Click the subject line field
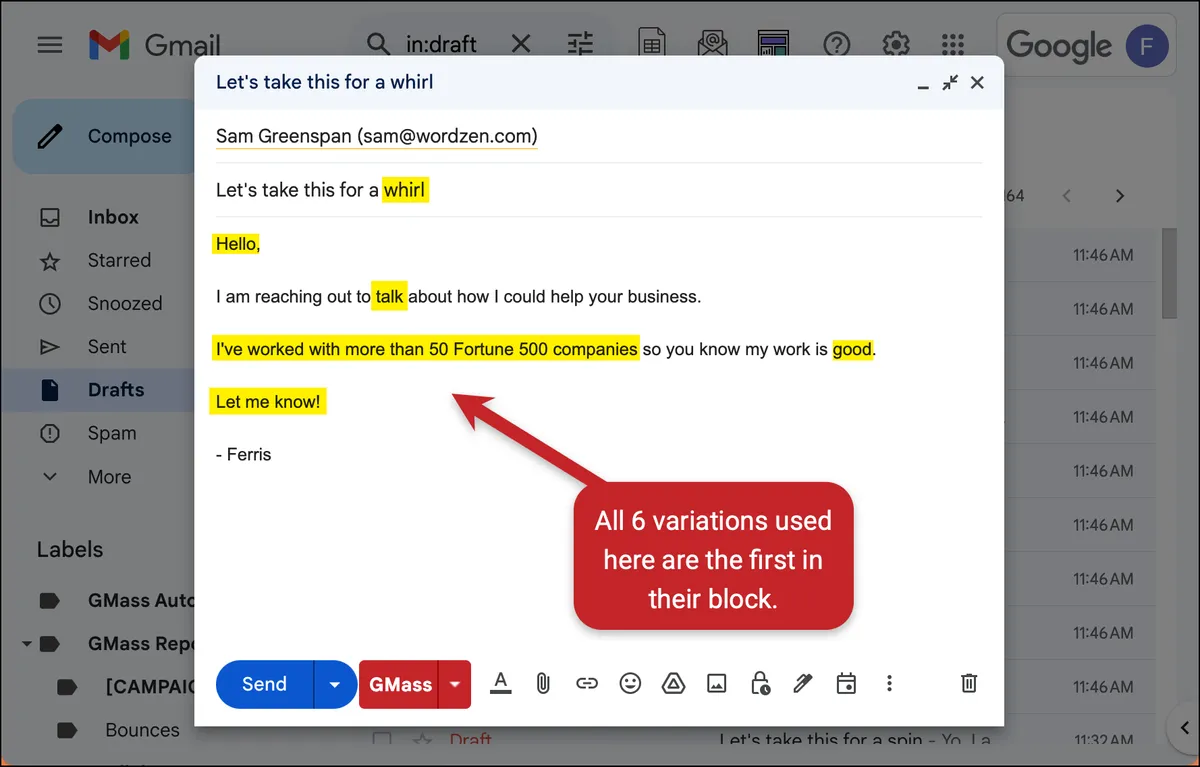 (x=598, y=190)
